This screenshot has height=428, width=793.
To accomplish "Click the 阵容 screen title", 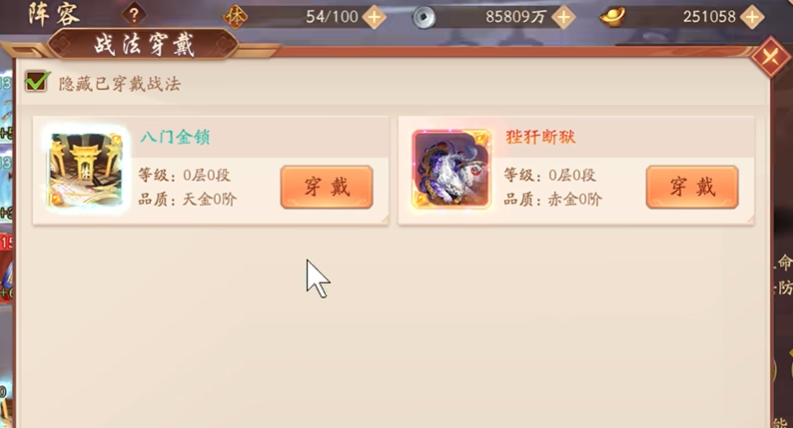I will 54,14.
